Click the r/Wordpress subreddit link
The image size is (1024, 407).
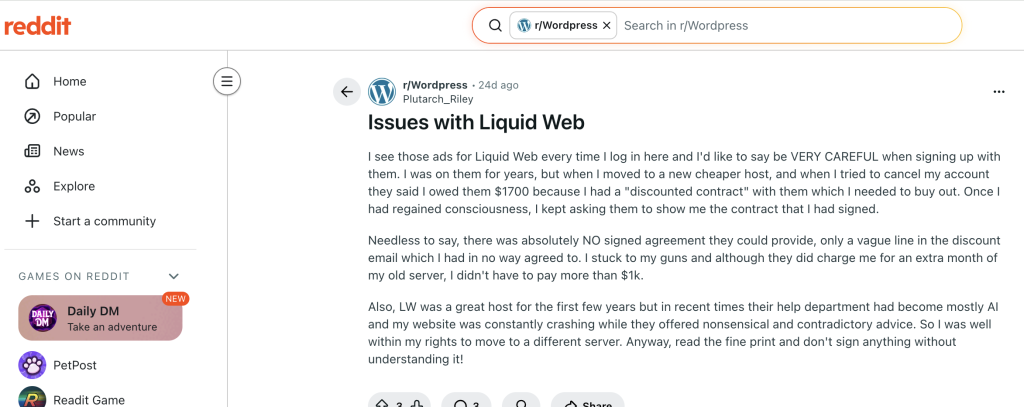(x=434, y=85)
